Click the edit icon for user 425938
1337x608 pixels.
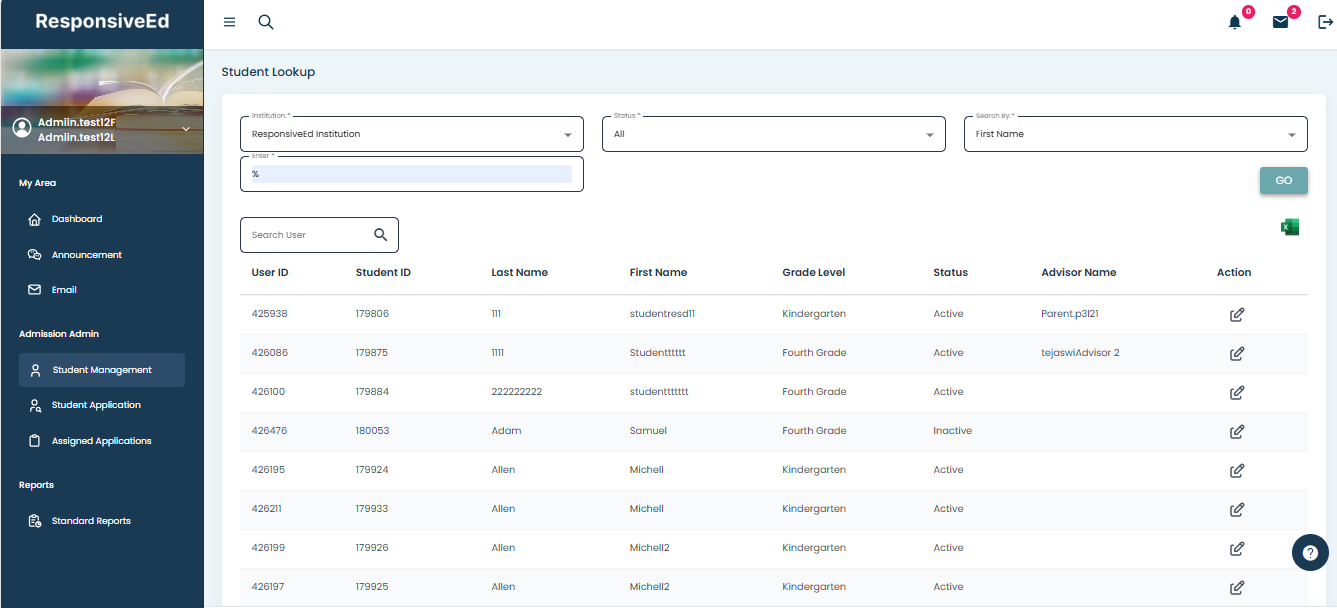tap(1236, 314)
